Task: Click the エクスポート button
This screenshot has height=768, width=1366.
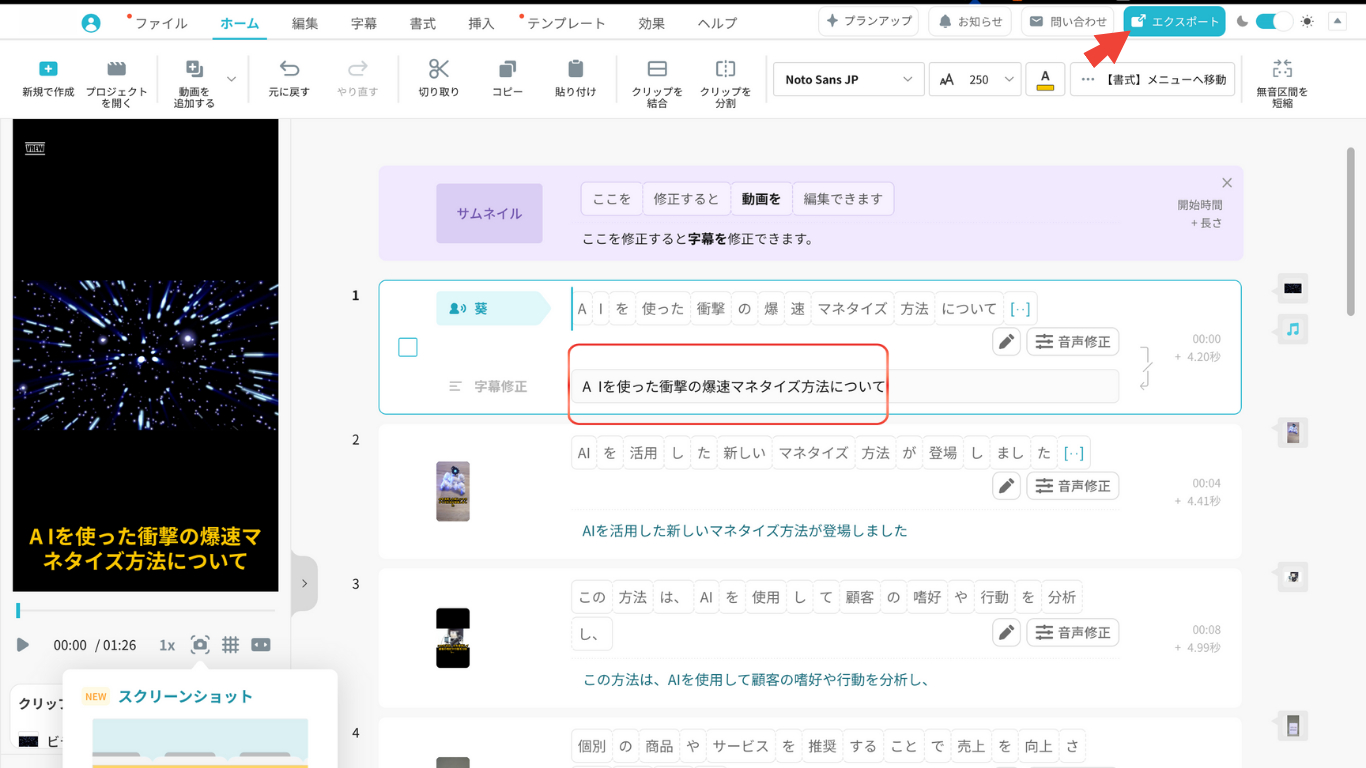Action: [x=1174, y=21]
